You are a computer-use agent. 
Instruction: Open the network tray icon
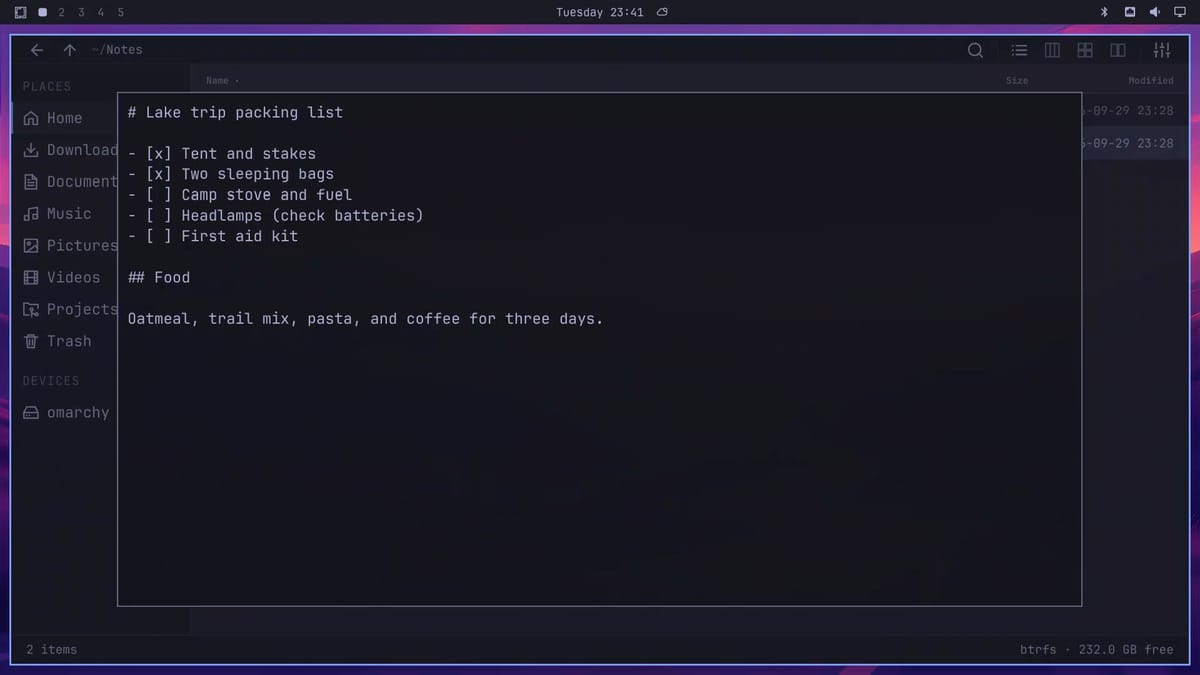(1130, 12)
